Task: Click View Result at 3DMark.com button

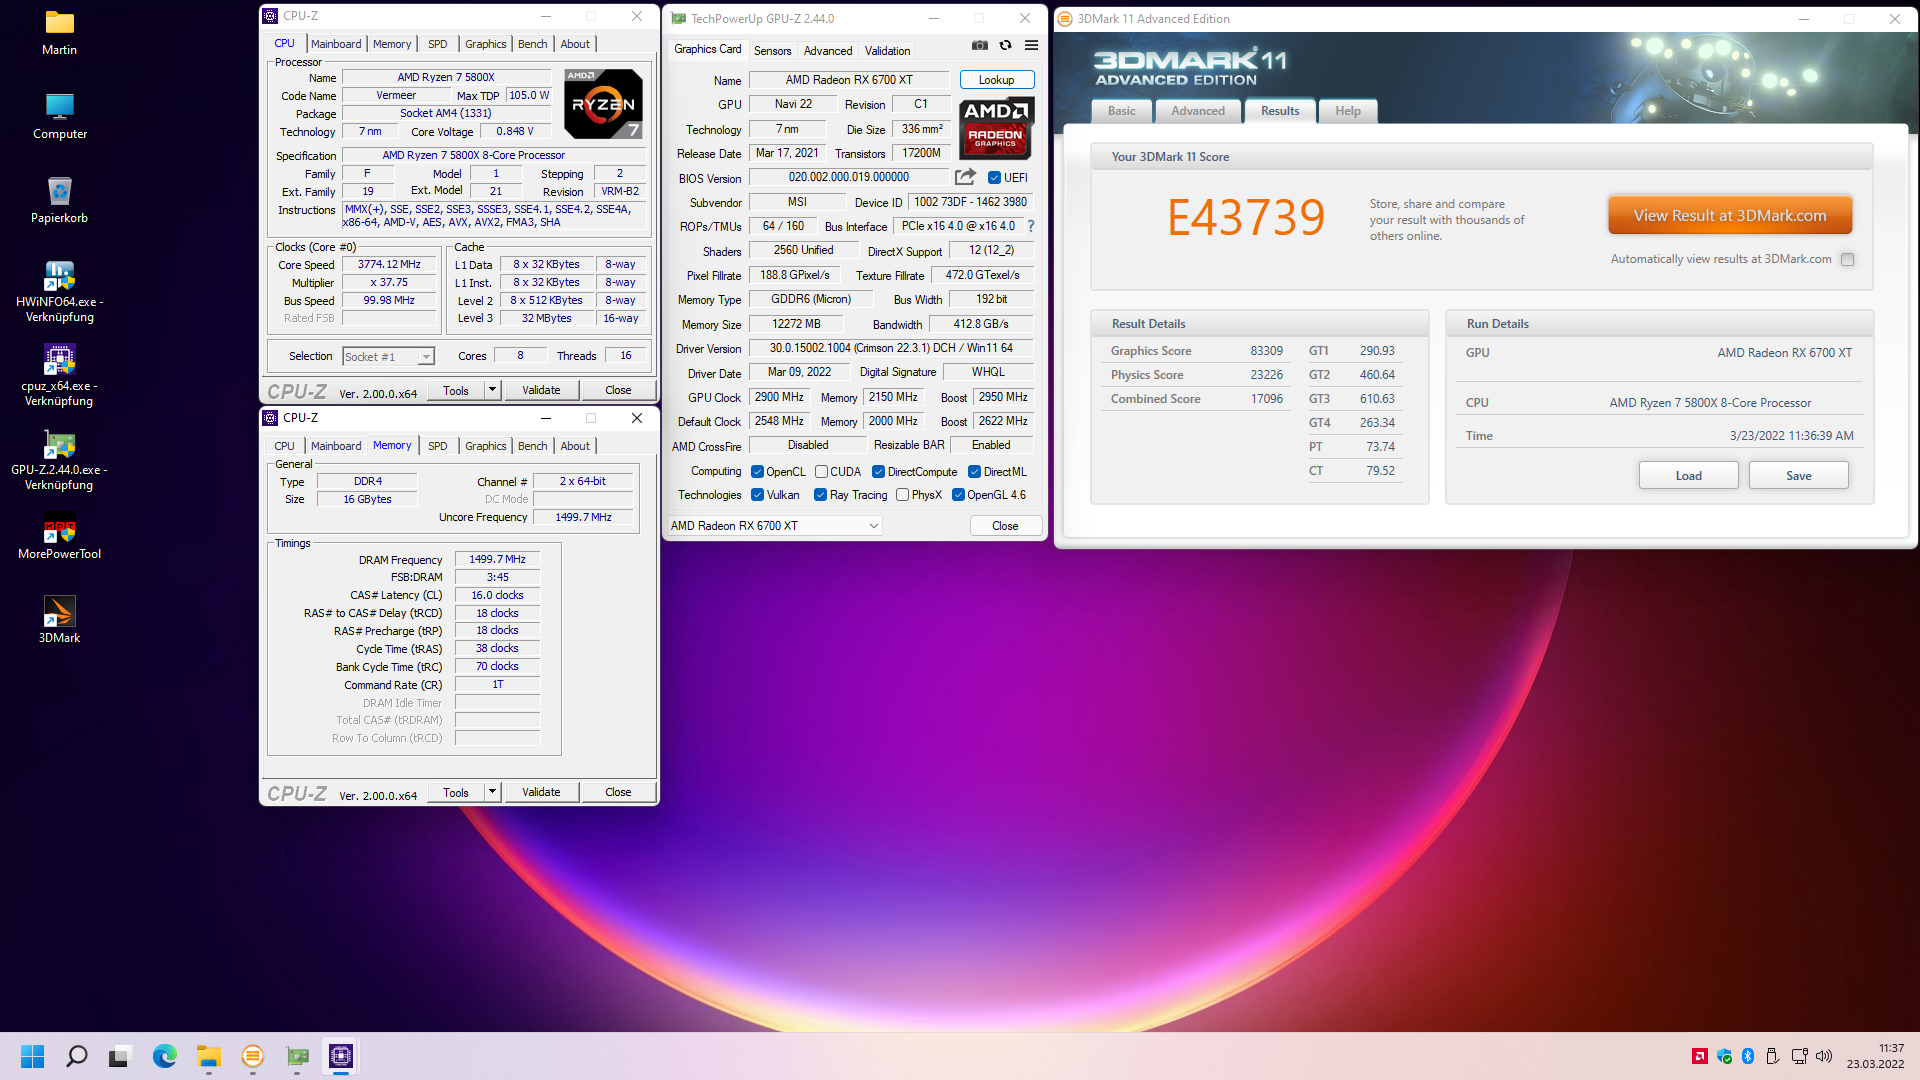Action: (1730, 215)
